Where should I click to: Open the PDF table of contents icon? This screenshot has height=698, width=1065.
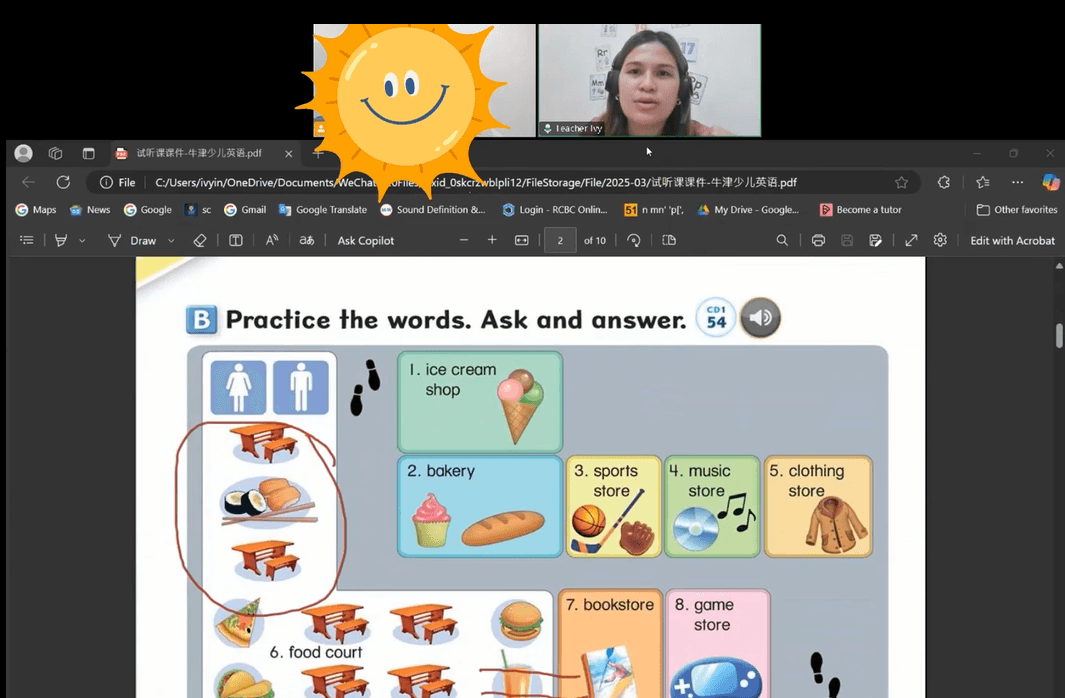[26, 240]
